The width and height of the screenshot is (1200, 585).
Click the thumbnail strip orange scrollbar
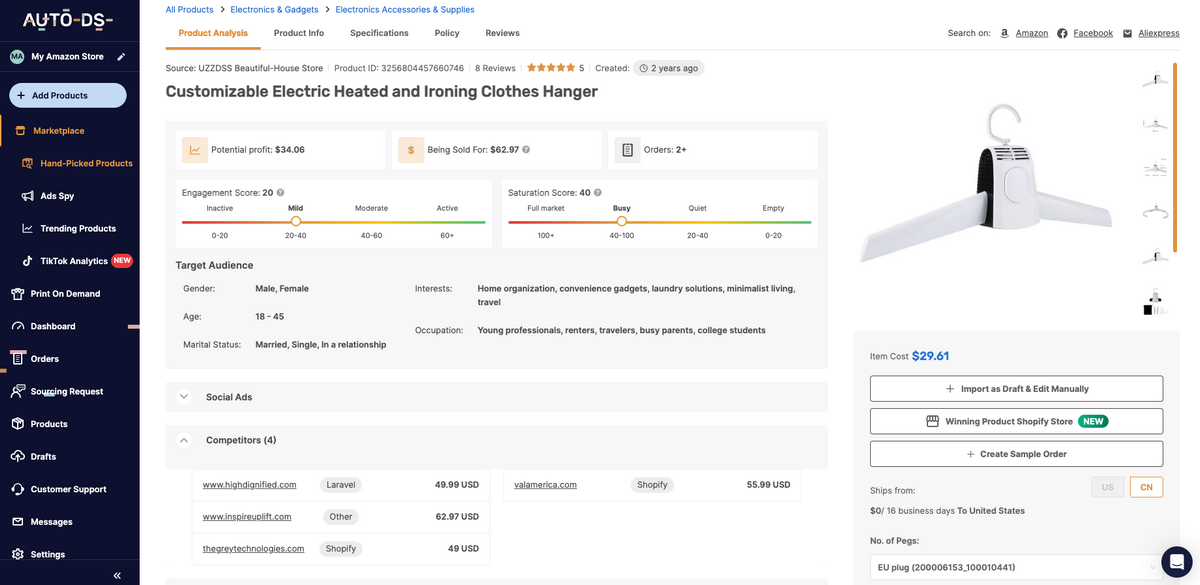pos(1175,156)
